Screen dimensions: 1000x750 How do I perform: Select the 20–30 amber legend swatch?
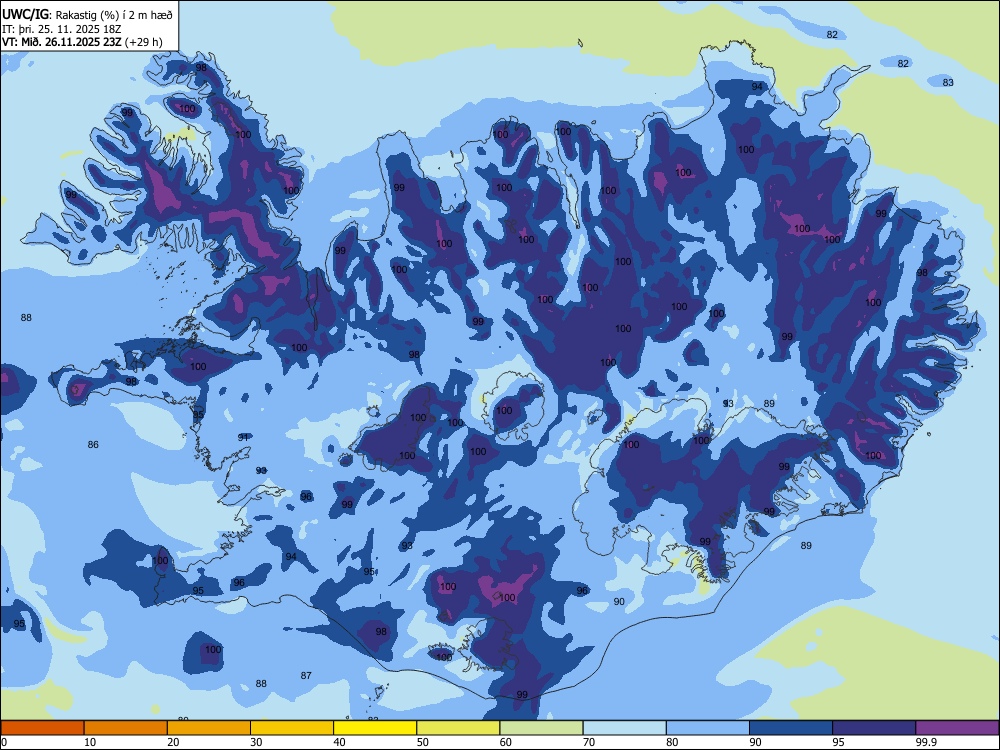[209, 728]
